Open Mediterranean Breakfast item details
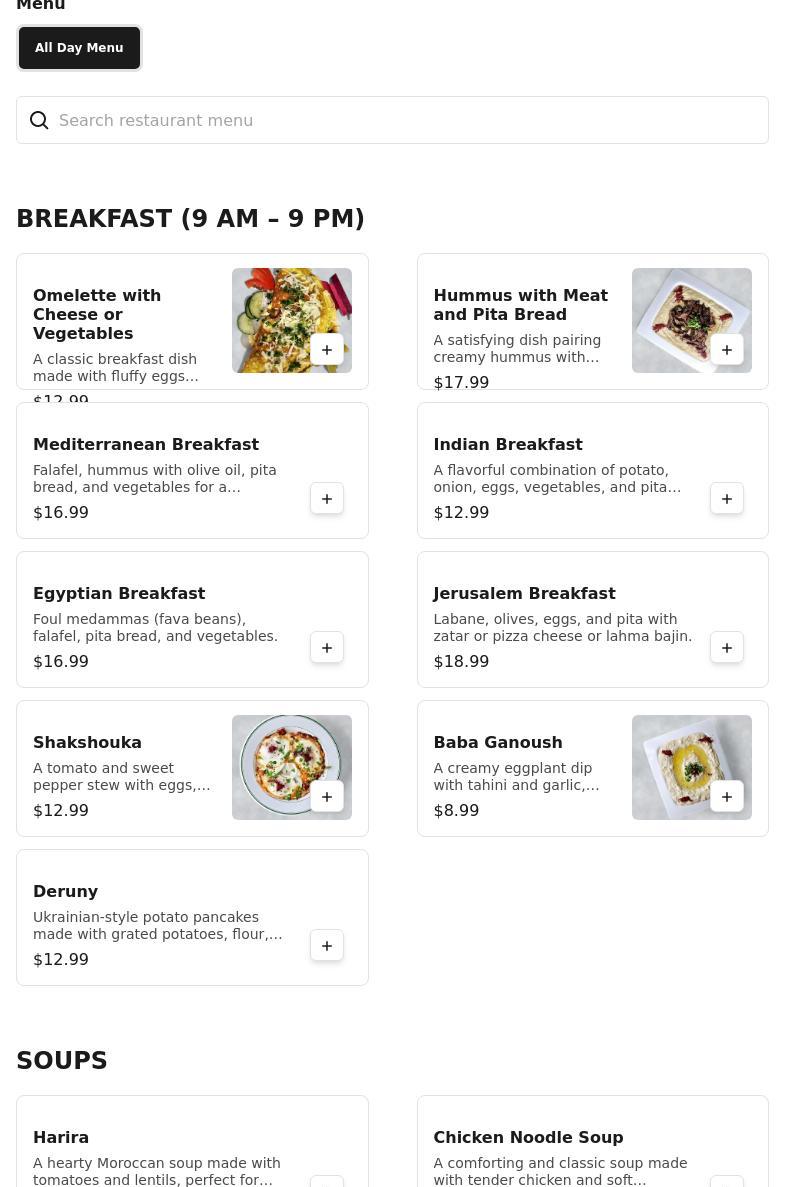 [x=192, y=471]
